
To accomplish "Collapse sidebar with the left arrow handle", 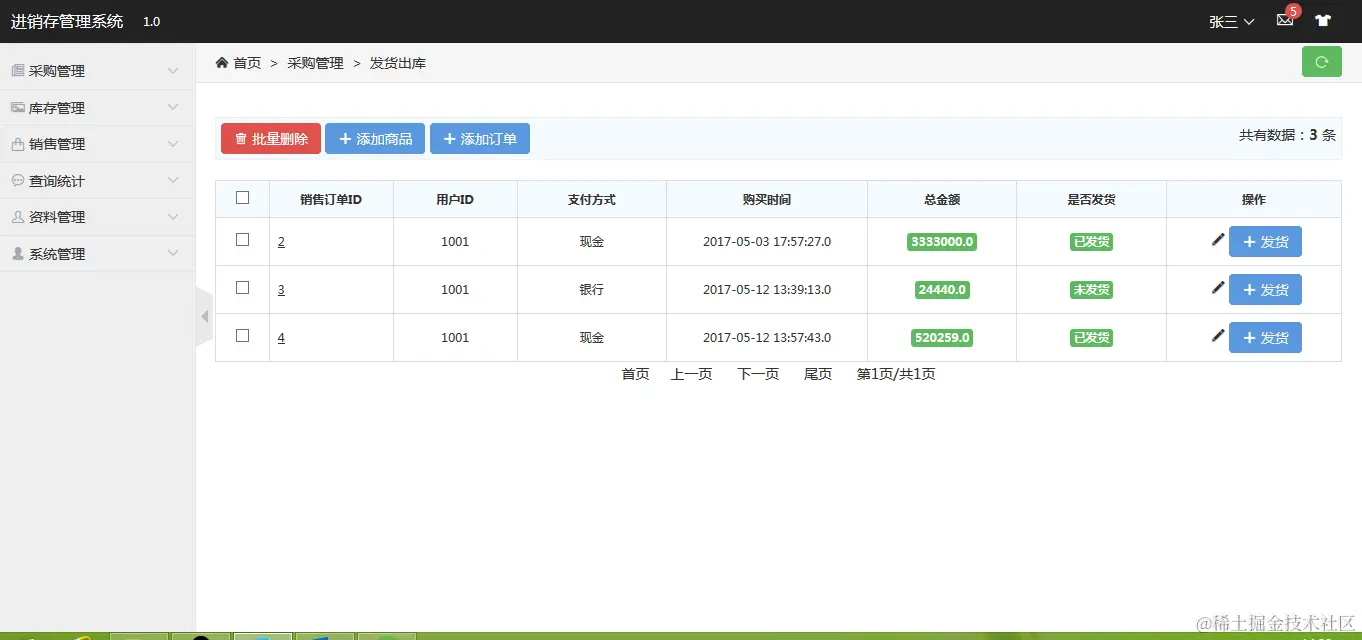I will [205, 316].
